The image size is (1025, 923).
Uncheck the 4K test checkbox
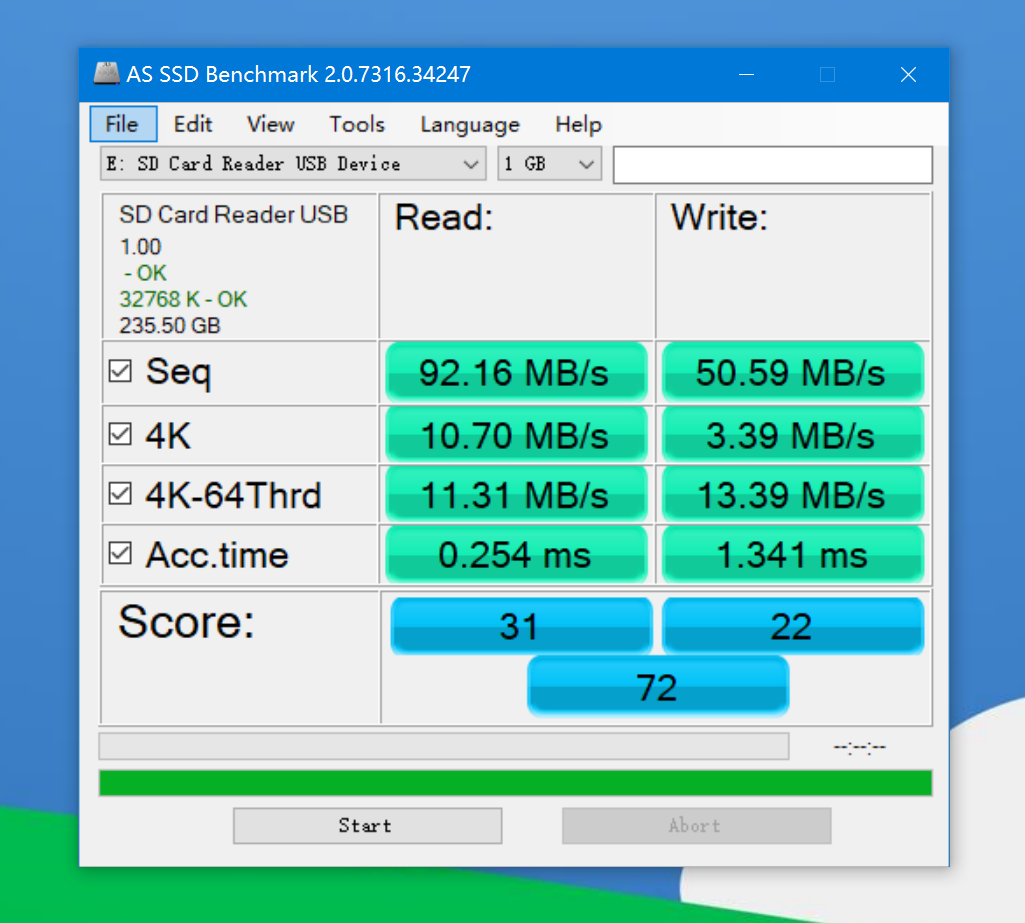tap(120, 433)
